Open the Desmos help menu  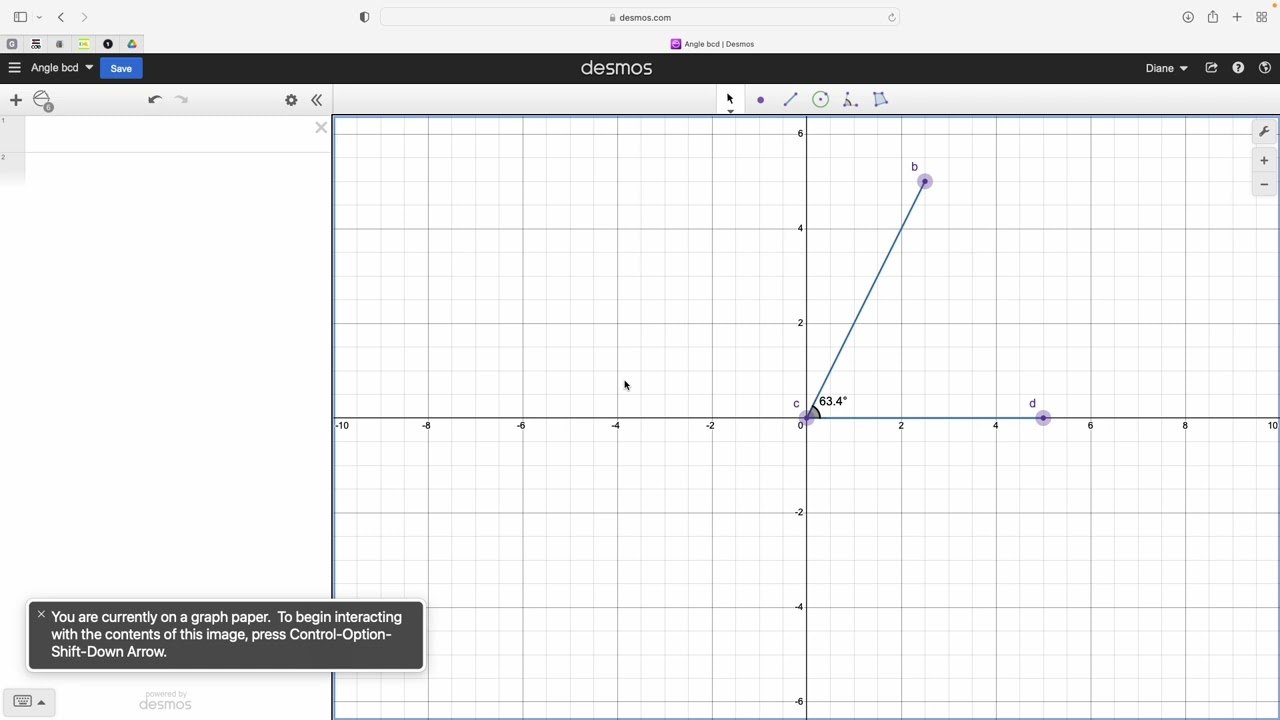pyautogui.click(x=1238, y=68)
